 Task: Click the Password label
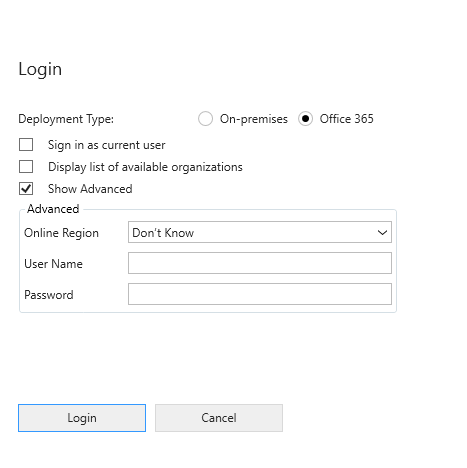(49, 295)
